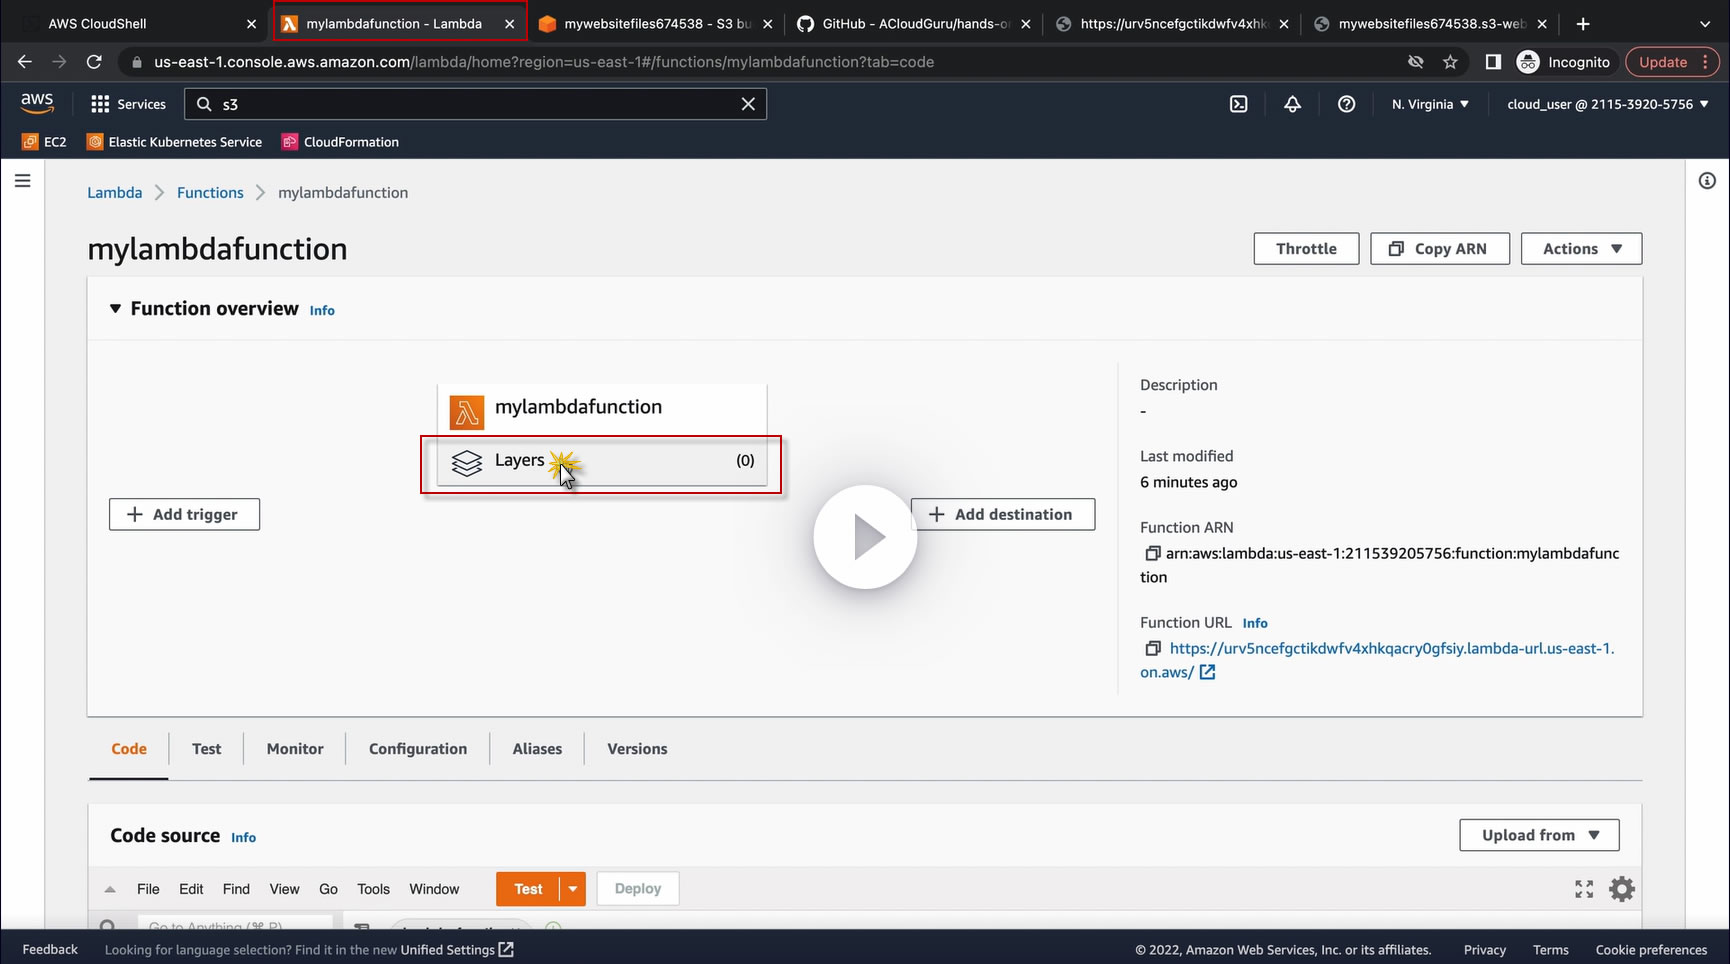Open EC2 bookmark shortcut
The width and height of the screenshot is (1730, 964).
[x=45, y=142]
